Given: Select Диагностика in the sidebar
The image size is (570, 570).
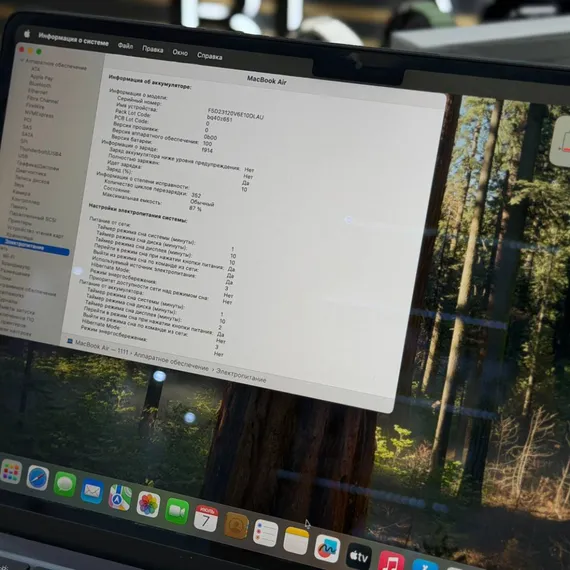Looking at the screenshot, I should click(x=31, y=172).
